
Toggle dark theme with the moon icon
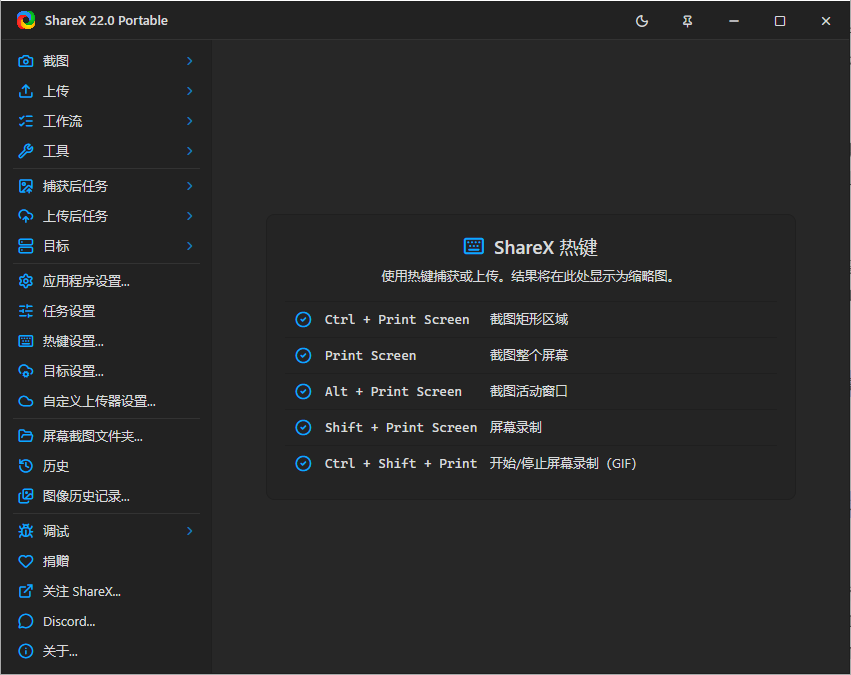pos(642,21)
